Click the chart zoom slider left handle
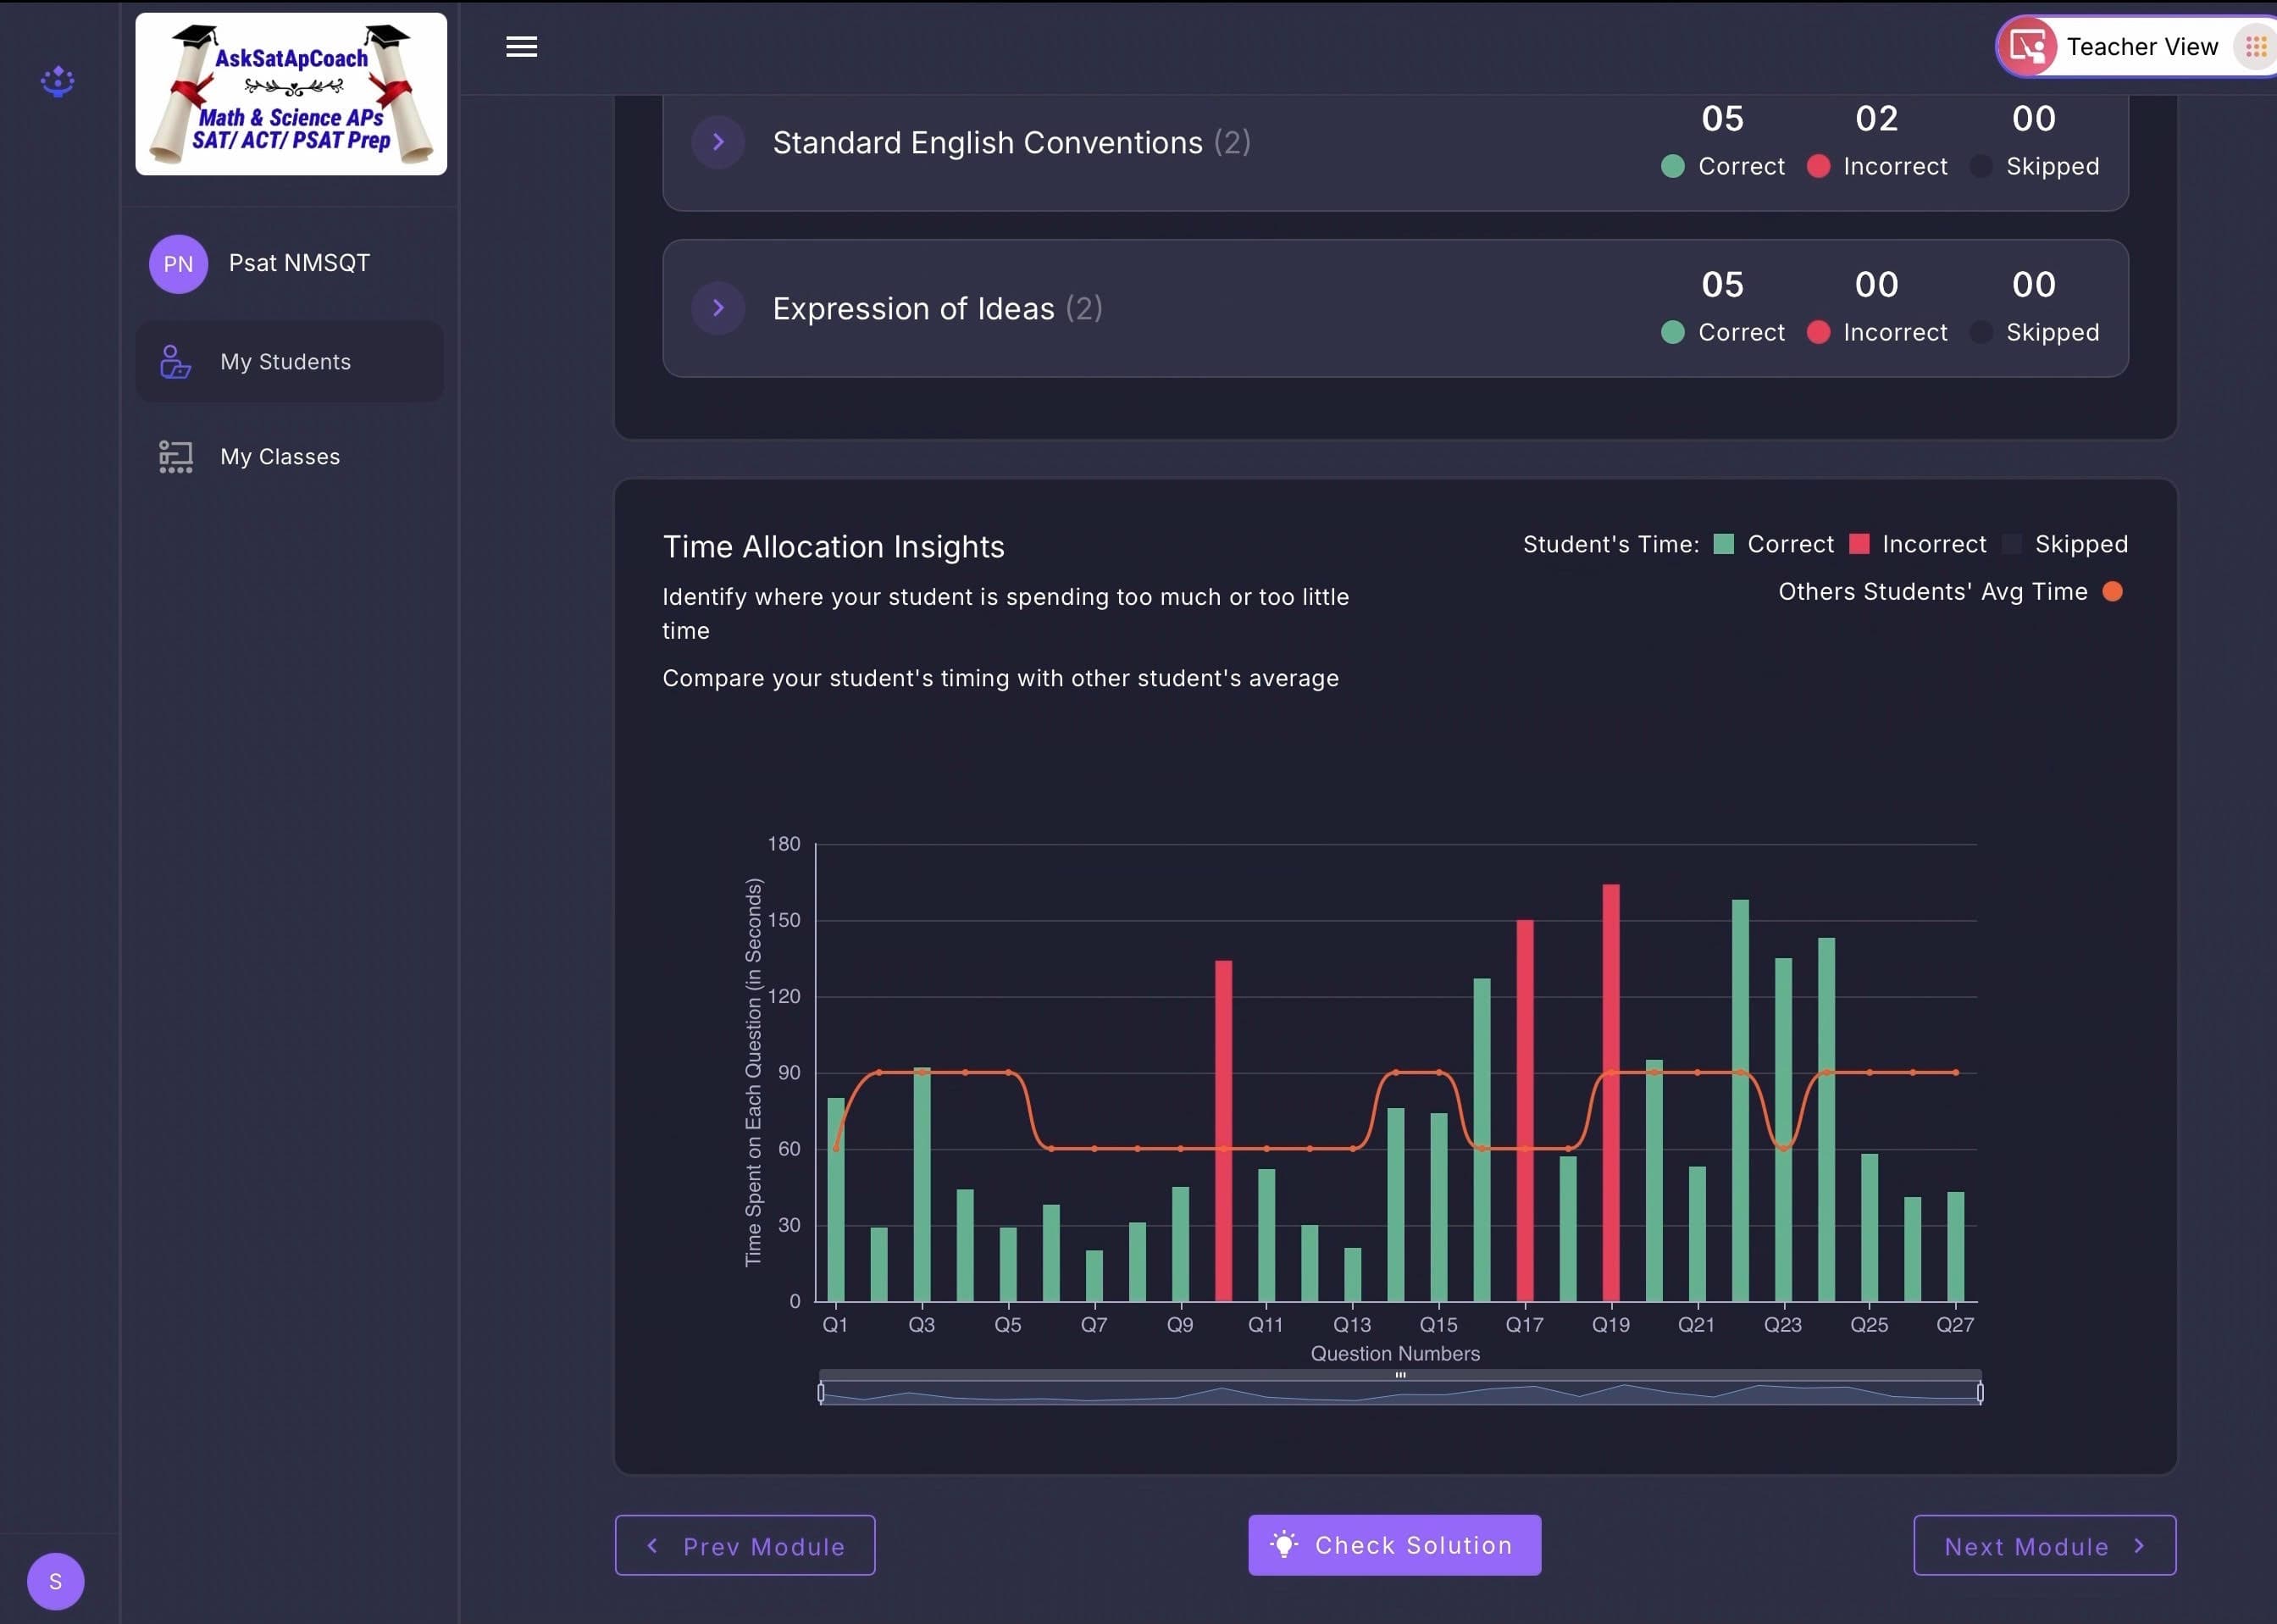This screenshot has height=1624, width=2277. (x=821, y=1392)
